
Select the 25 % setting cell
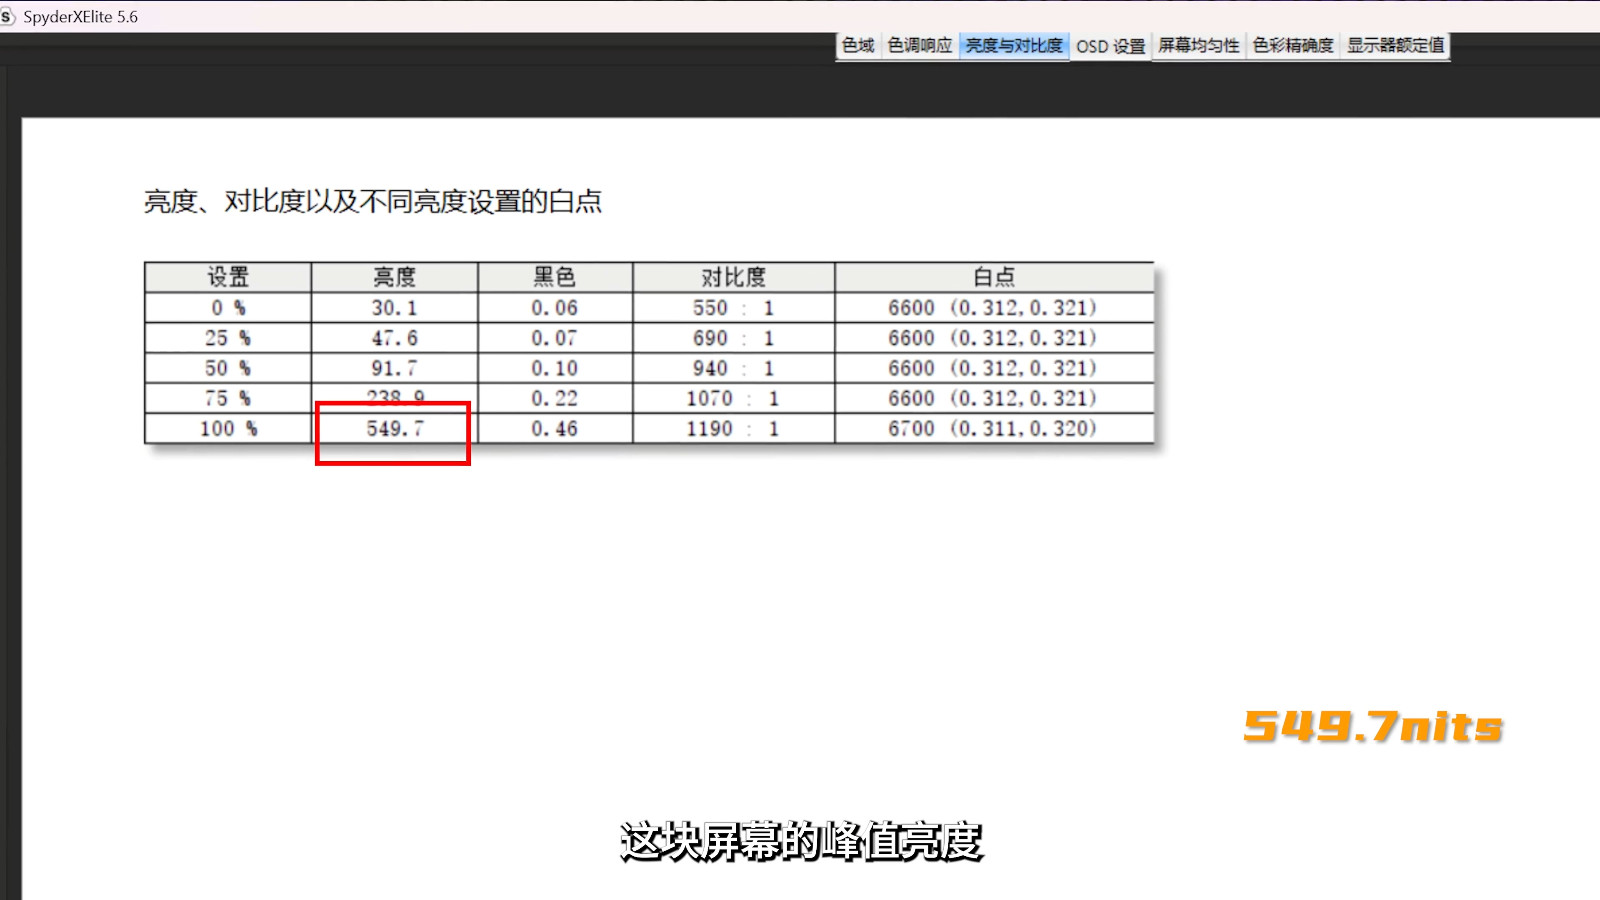tap(228, 338)
